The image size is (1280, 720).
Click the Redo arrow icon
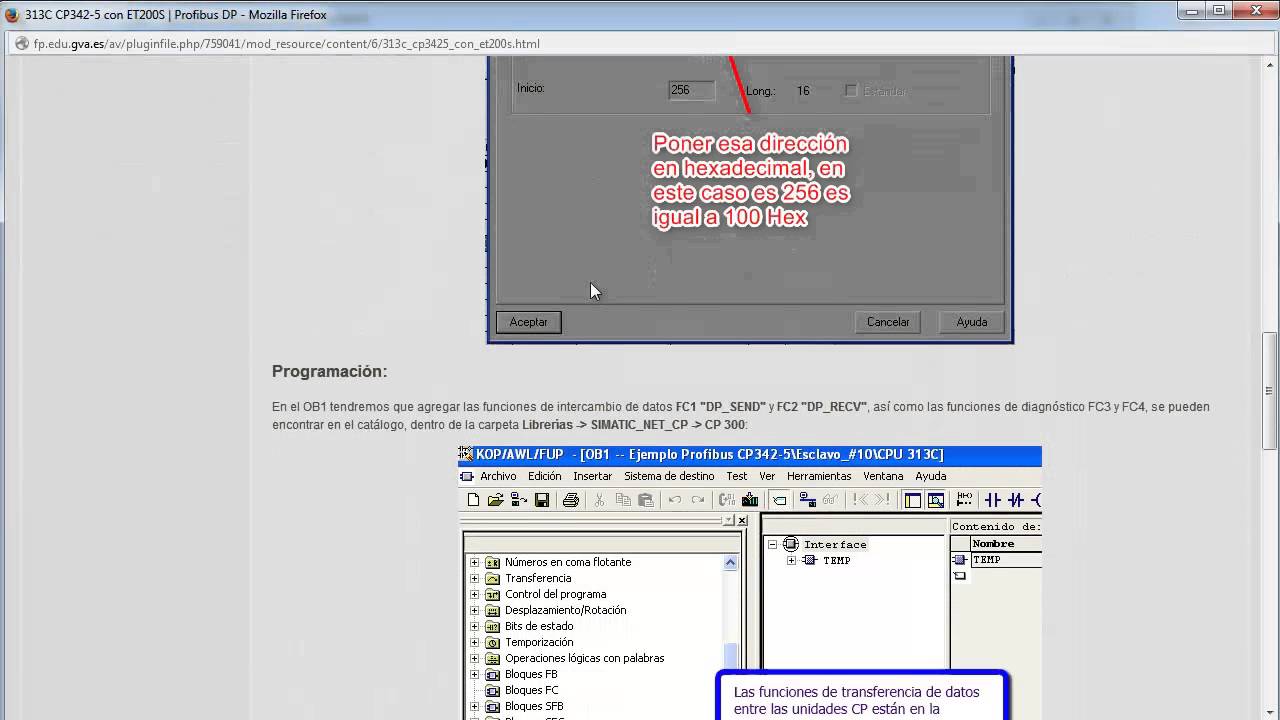698,500
